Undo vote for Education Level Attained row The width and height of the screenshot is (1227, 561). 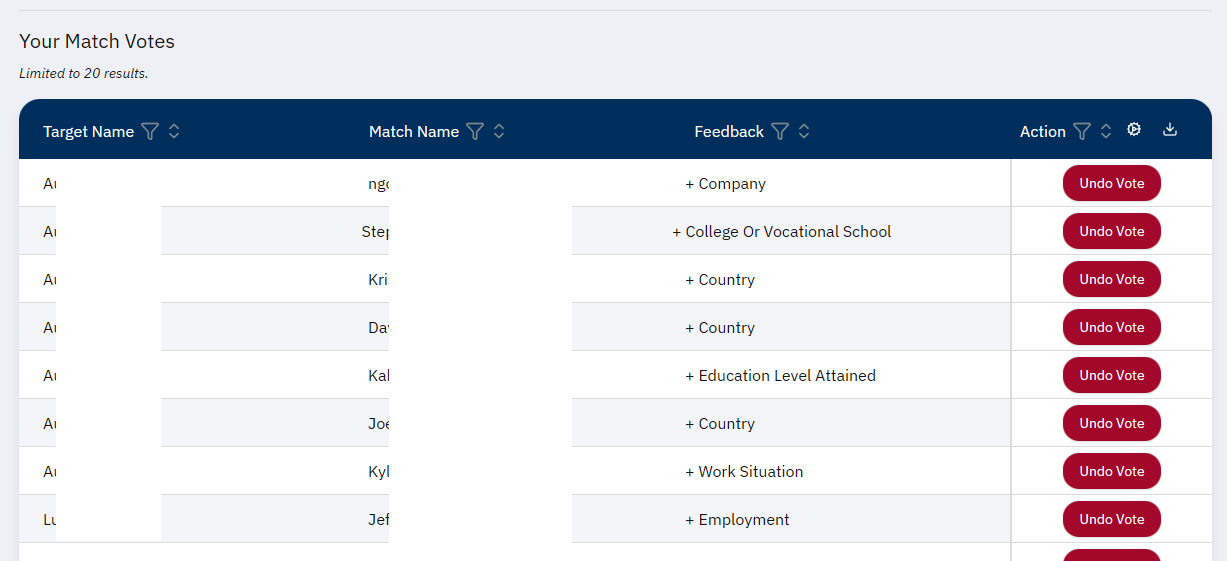(x=1111, y=375)
